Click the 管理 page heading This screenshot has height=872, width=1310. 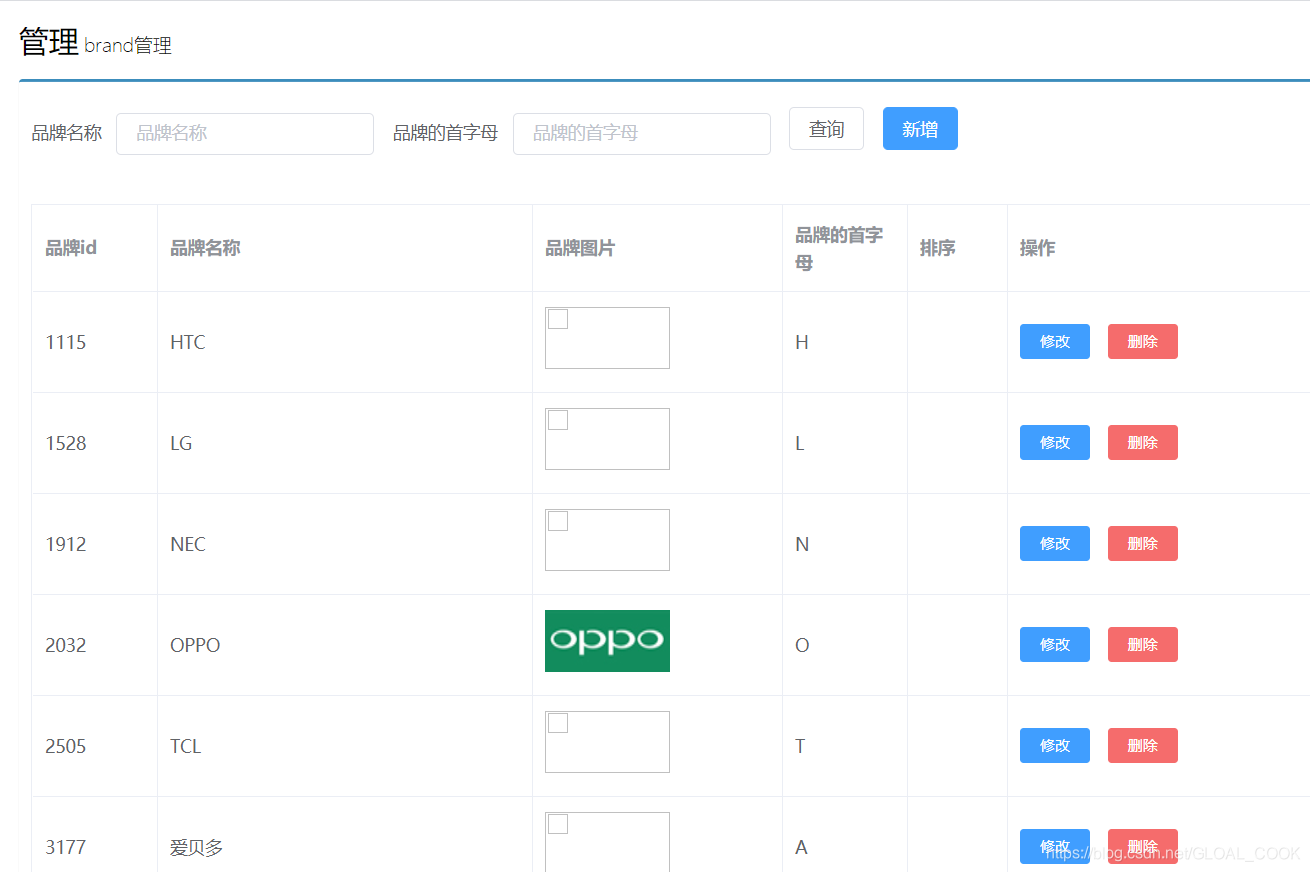[49, 42]
